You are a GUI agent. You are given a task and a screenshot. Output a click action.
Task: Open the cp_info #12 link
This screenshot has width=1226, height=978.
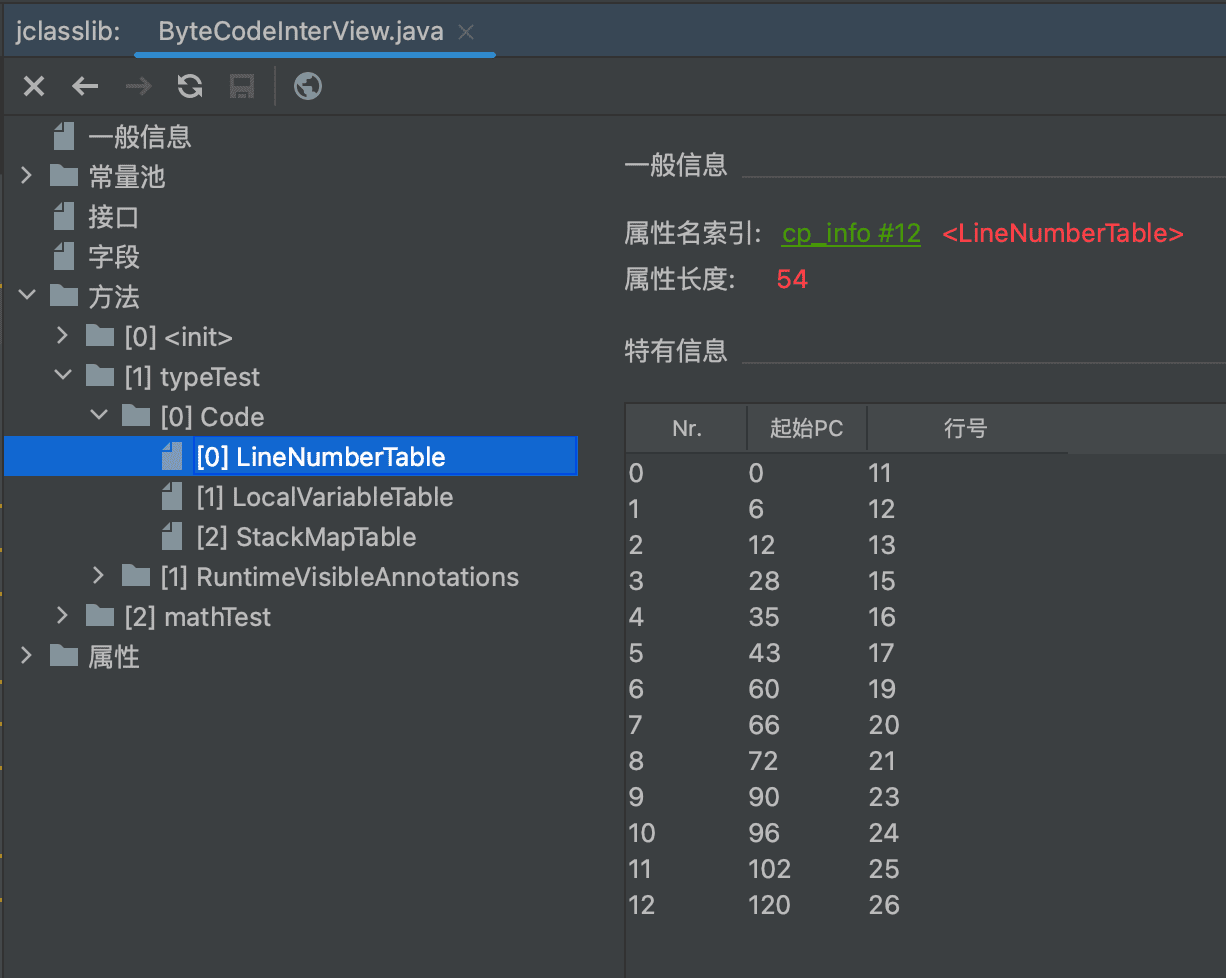pos(851,233)
